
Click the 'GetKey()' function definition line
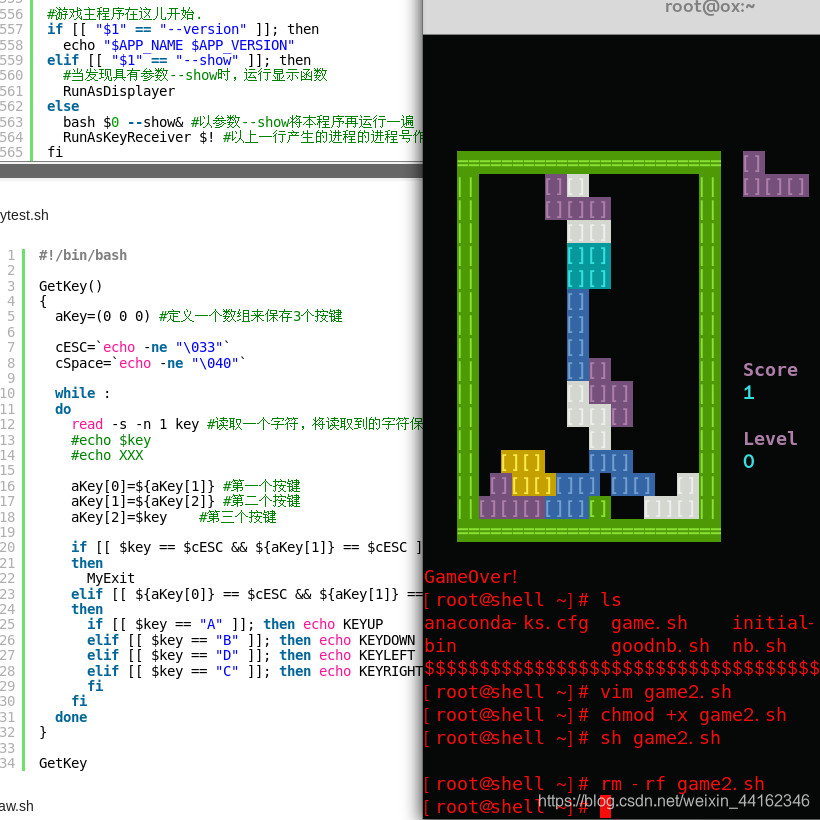(x=70, y=286)
